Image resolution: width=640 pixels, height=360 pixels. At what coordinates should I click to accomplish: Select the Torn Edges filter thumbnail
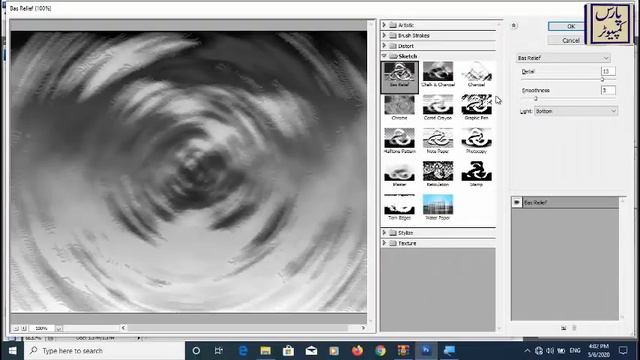[x=399, y=207]
